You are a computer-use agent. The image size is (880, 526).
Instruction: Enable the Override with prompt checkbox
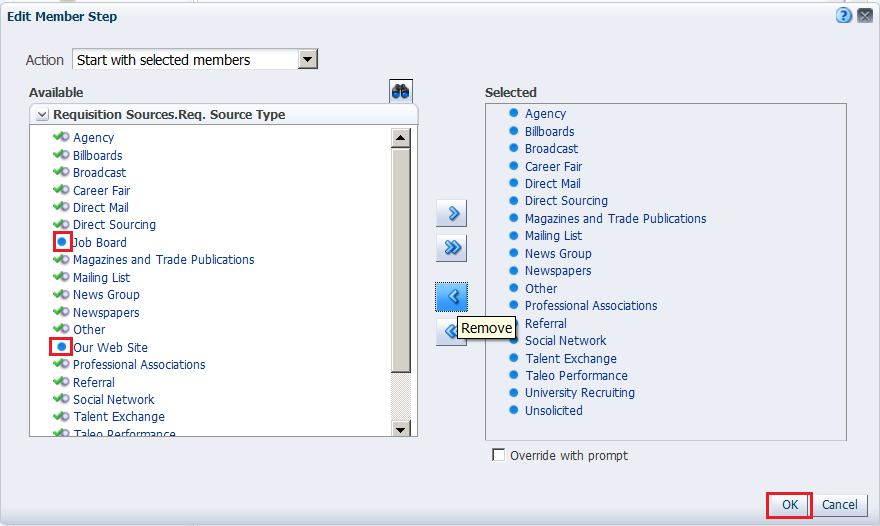499,455
